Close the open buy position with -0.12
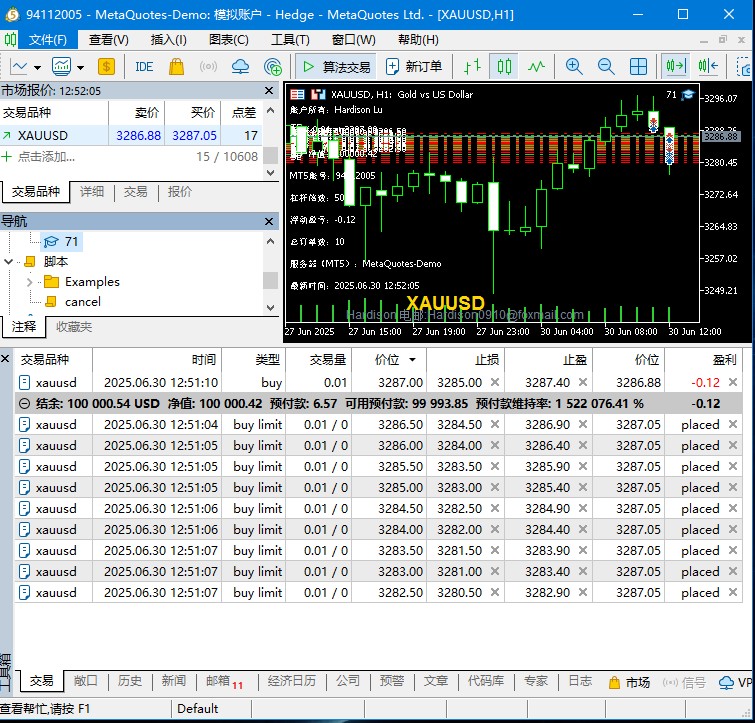 point(733,382)
